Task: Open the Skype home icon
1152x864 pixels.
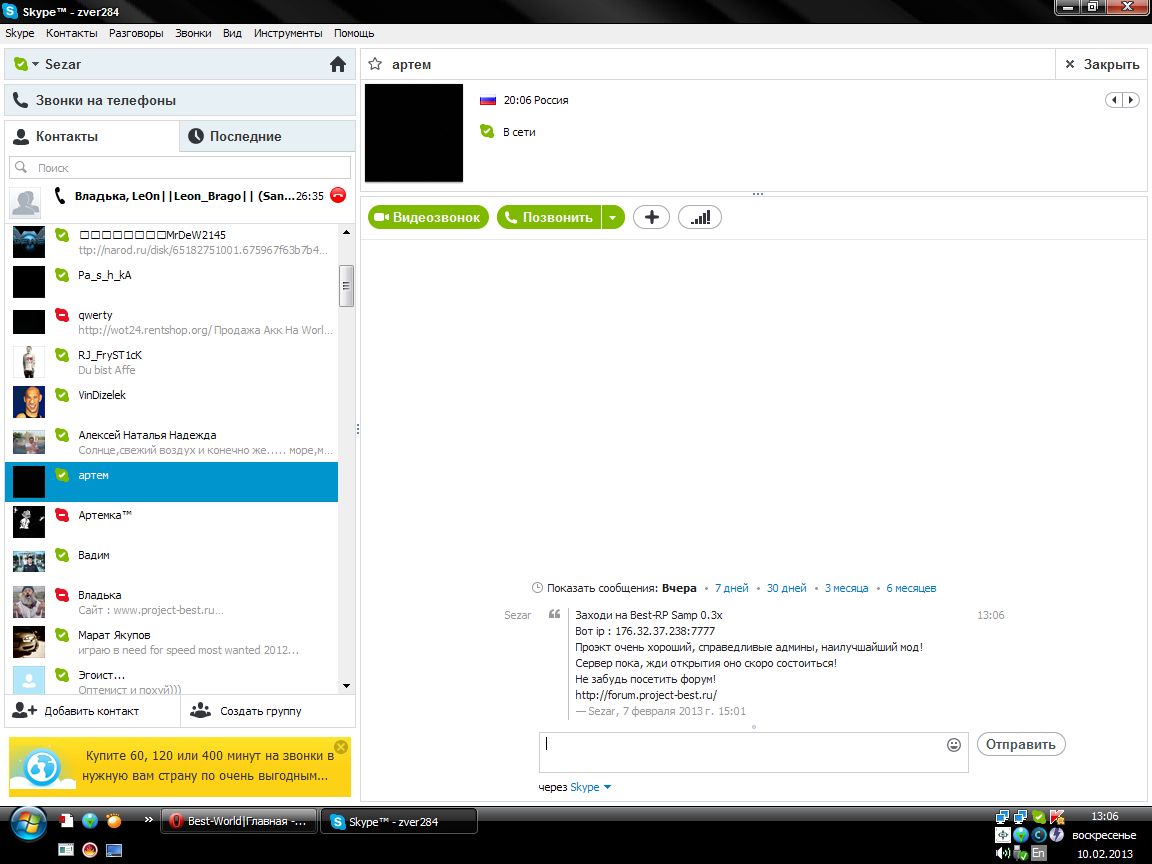Action: (x=338, y=65)
